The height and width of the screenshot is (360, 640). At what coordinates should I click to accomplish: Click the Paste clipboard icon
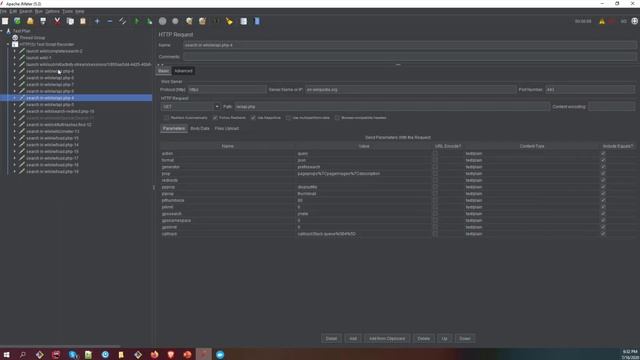point(83,21)
